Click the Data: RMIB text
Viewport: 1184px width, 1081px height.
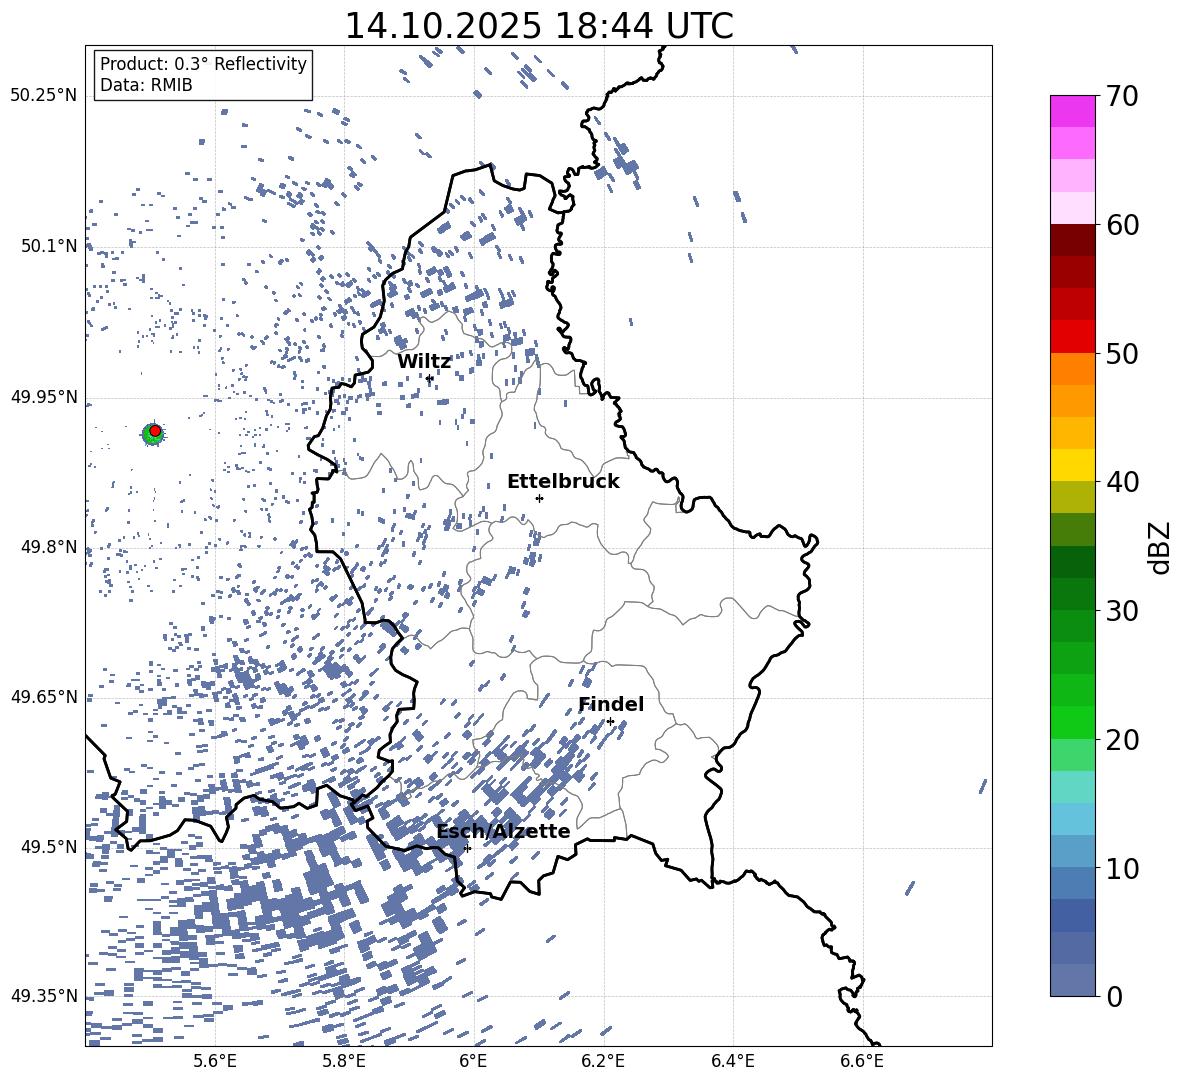coord(146,85)
